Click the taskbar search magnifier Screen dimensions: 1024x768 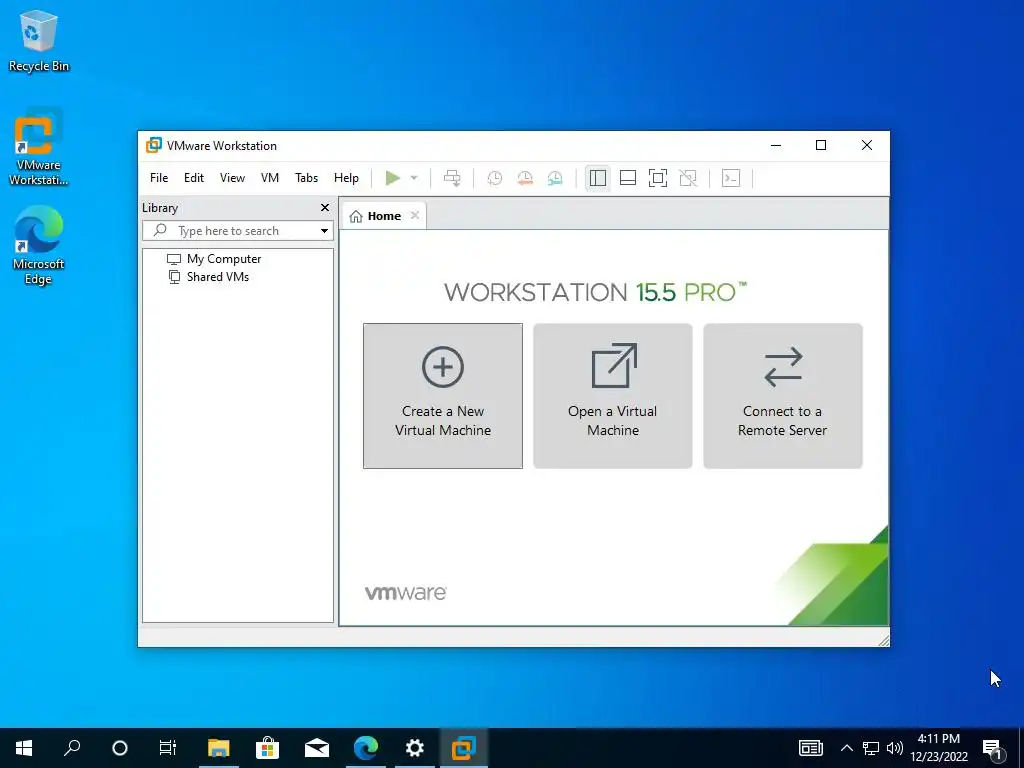pyautogui.click(x=72, y=748)
